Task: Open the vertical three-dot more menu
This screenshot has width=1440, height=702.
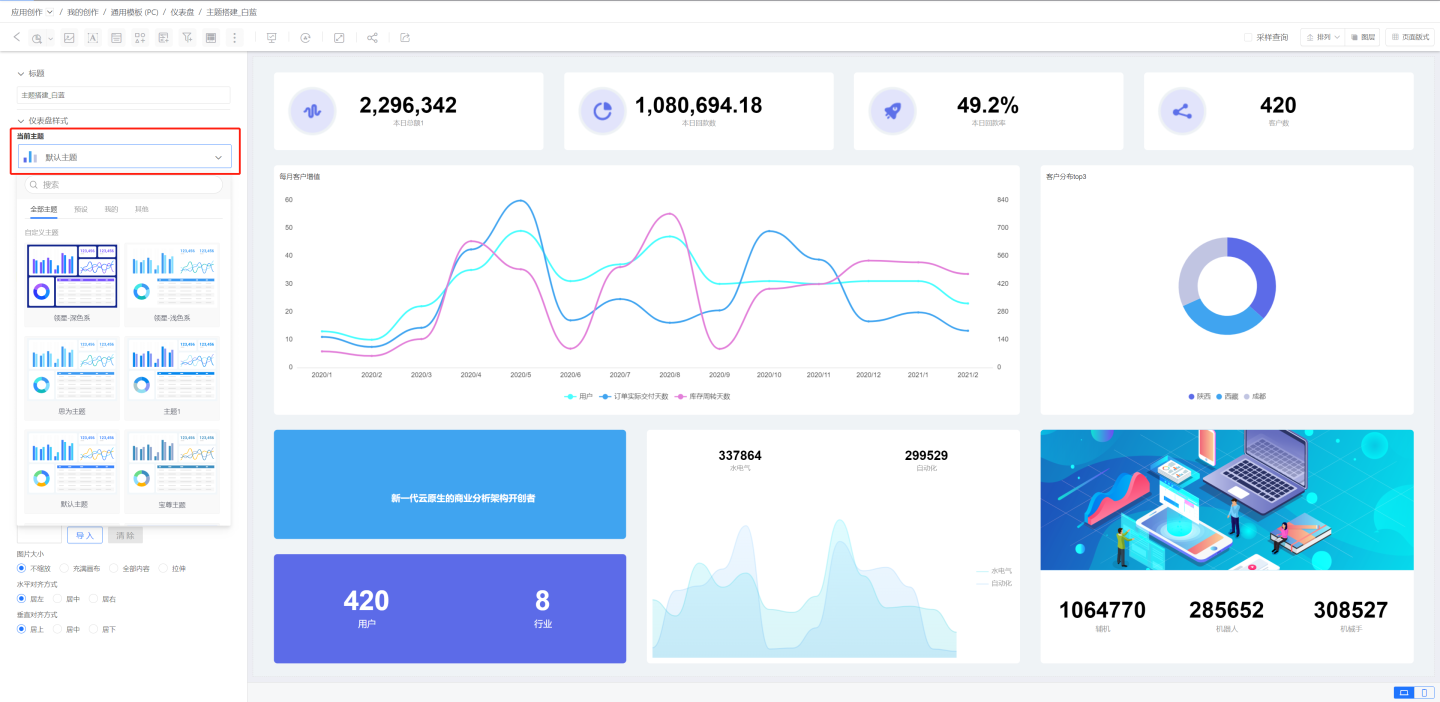Action: pyautogui.click(x=235, y=37)
